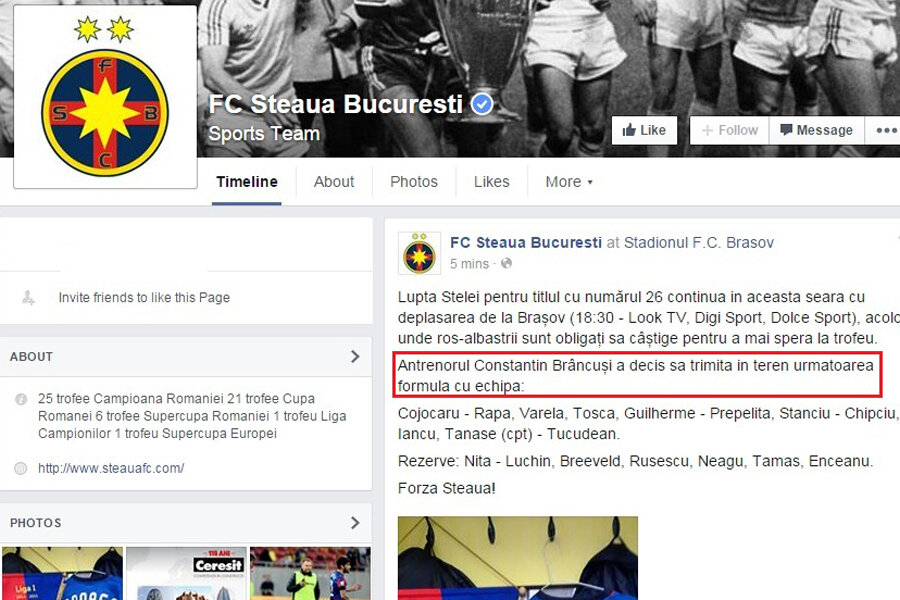The image size is (900, 600).
Task: Open the Ceresit photo thumbnail
Action: coord(186,573)
